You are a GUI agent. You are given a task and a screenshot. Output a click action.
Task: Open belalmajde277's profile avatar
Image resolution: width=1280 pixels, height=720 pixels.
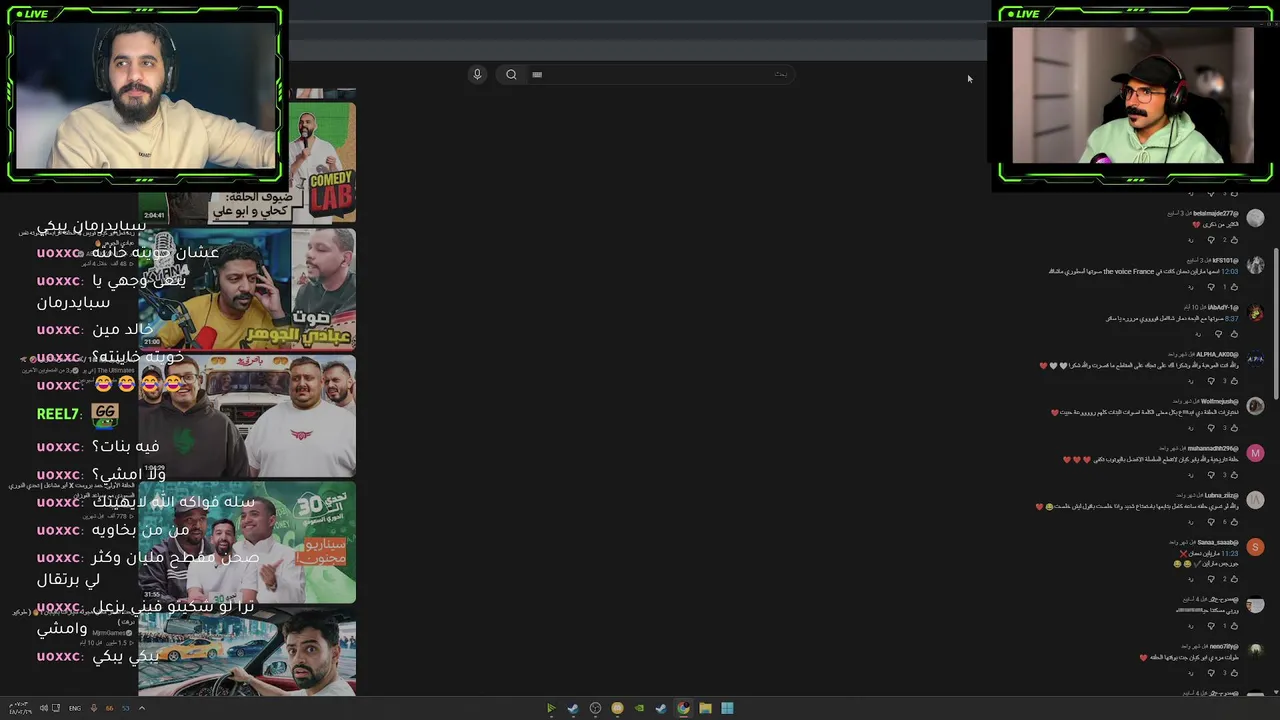[x=1255, y=218]
